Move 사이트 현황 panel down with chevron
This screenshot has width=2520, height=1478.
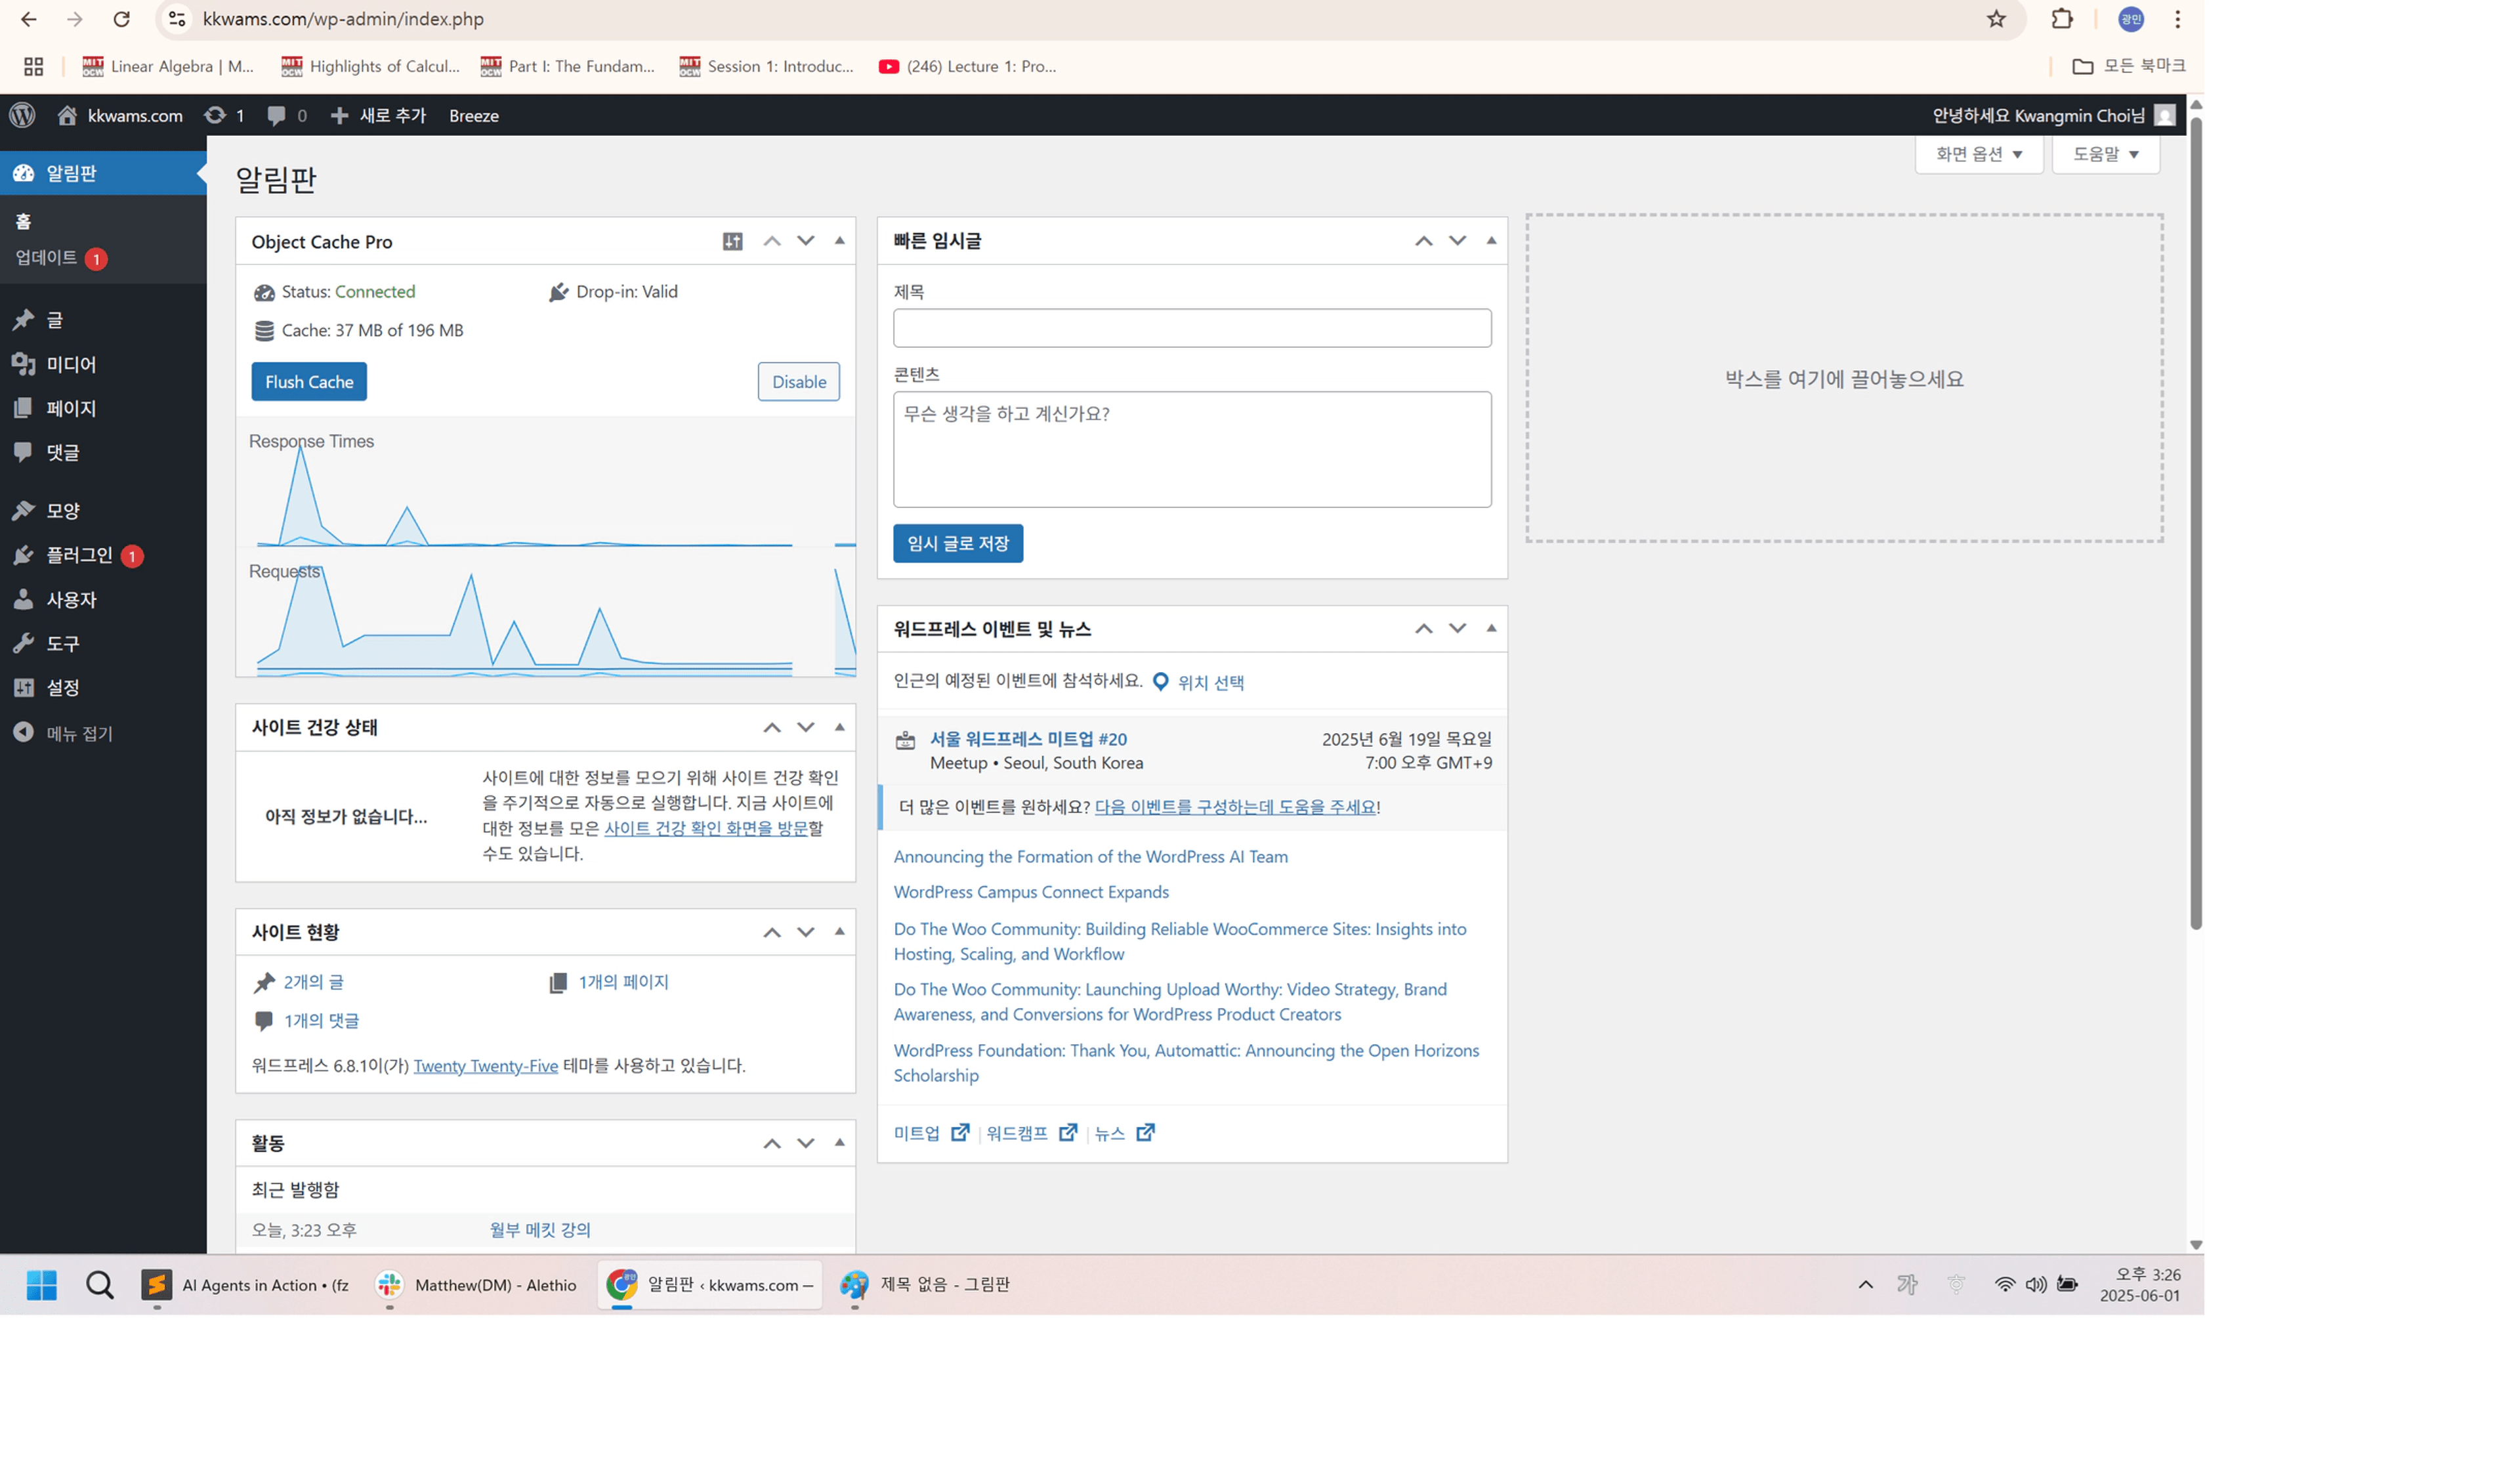(805, 932)
